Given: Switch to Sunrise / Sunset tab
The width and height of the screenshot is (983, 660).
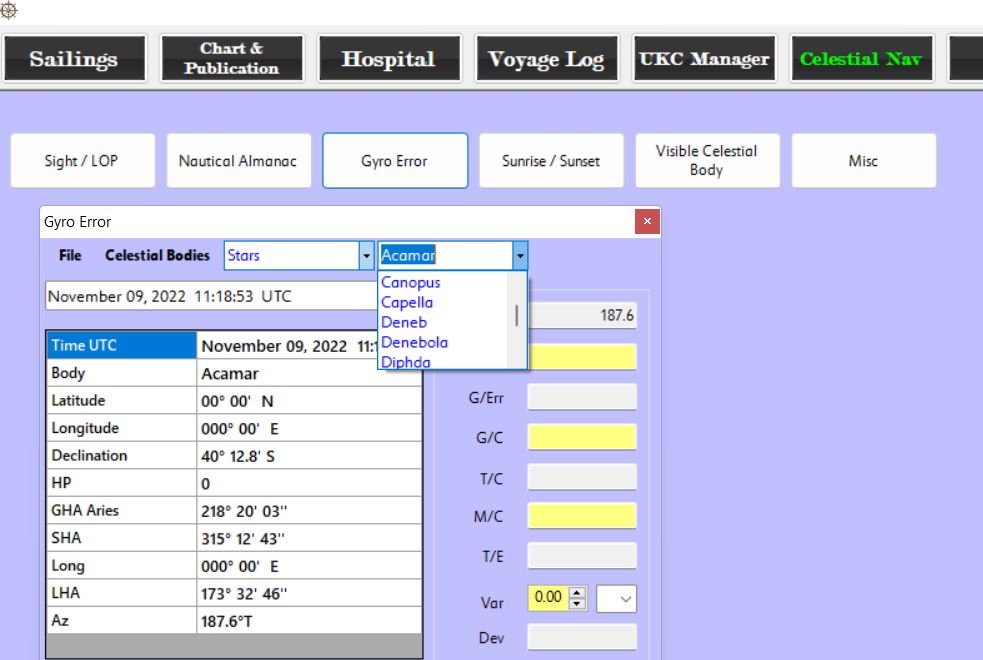Looking at the screenshot, I should [551, 161].
